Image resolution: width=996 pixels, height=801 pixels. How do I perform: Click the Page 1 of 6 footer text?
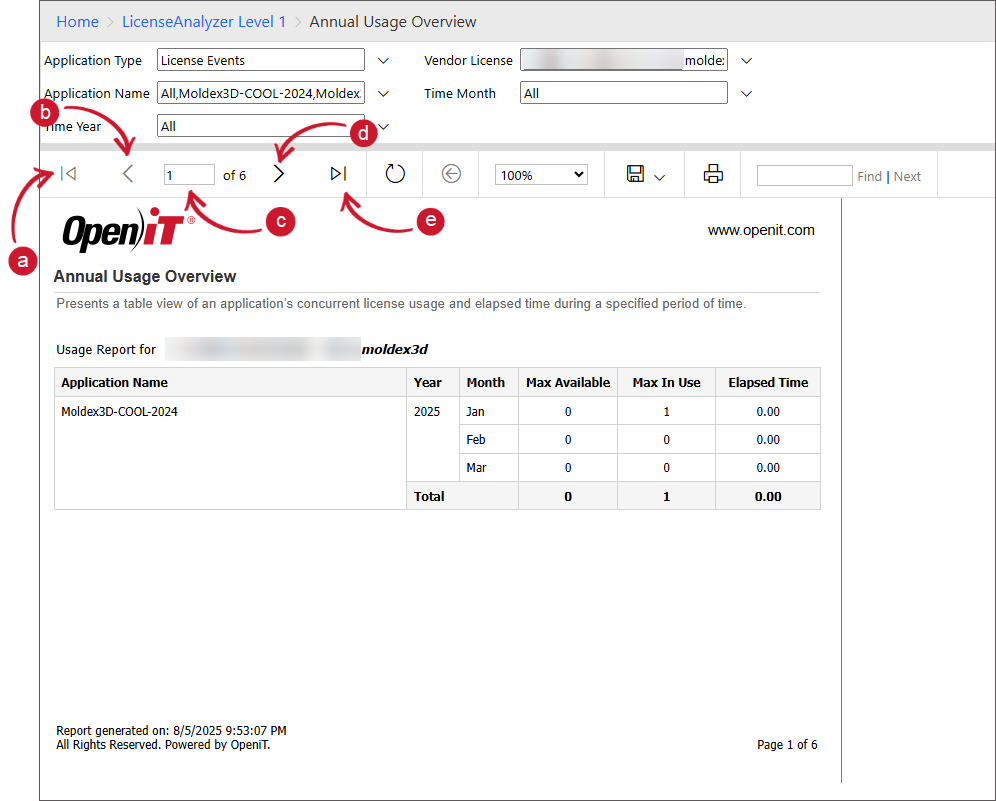point(787,744)
